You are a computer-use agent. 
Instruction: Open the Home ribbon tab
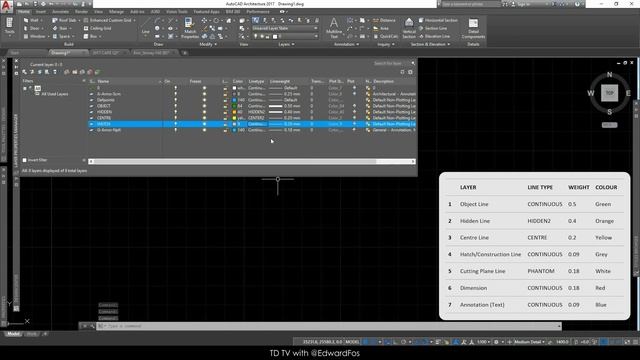24,12
